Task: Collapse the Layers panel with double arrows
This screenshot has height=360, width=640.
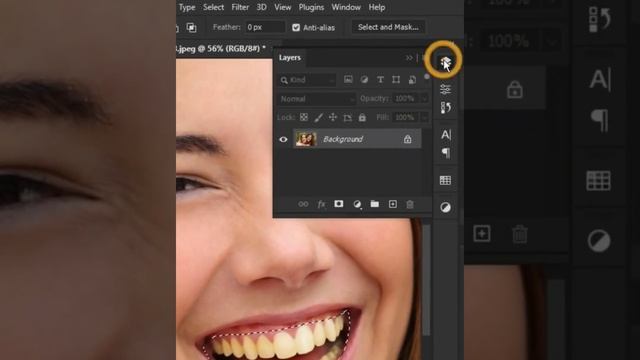Action: 409,58
